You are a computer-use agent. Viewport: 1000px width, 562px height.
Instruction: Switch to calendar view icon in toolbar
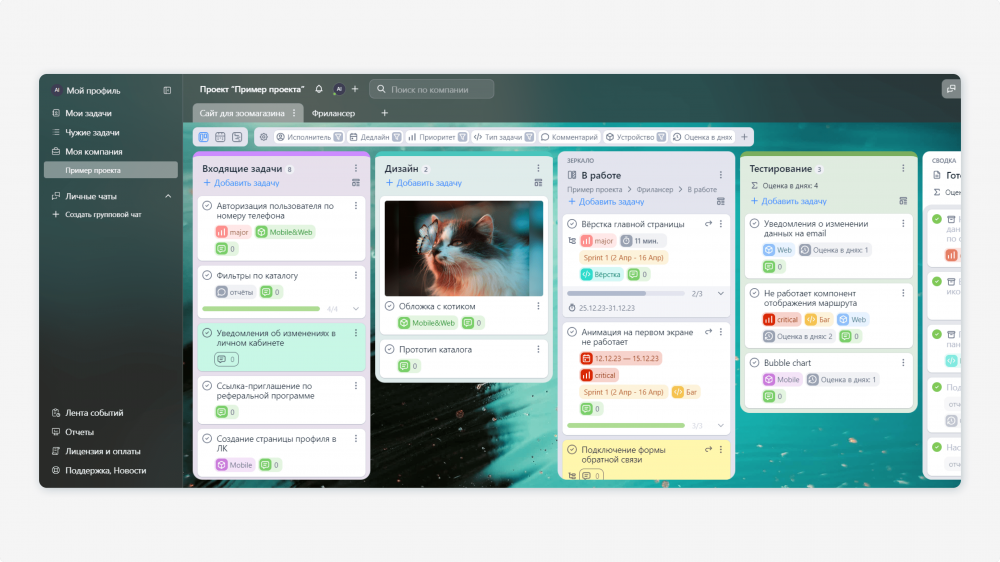click(x=220, y=137)
